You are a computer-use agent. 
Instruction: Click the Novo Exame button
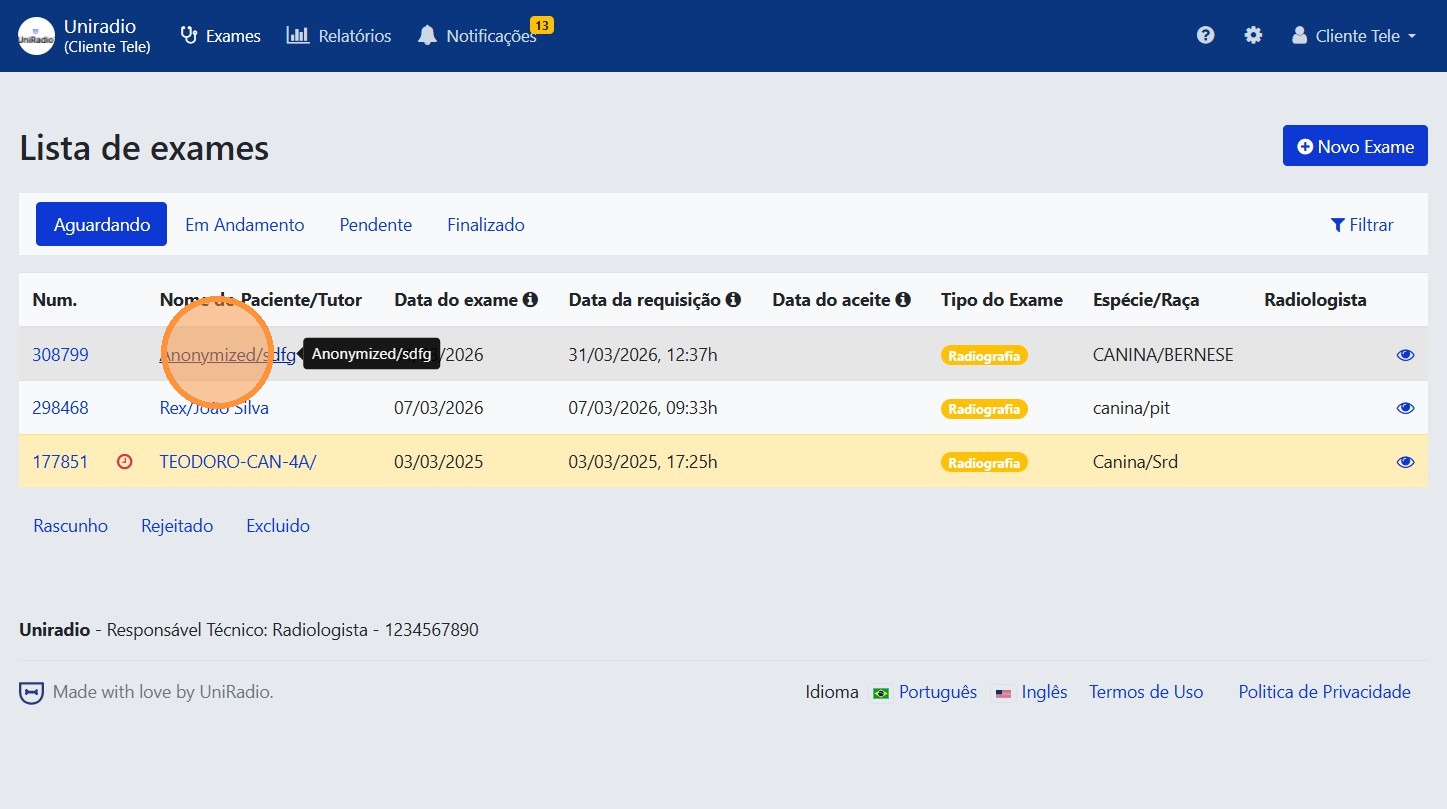[1354, 146]
